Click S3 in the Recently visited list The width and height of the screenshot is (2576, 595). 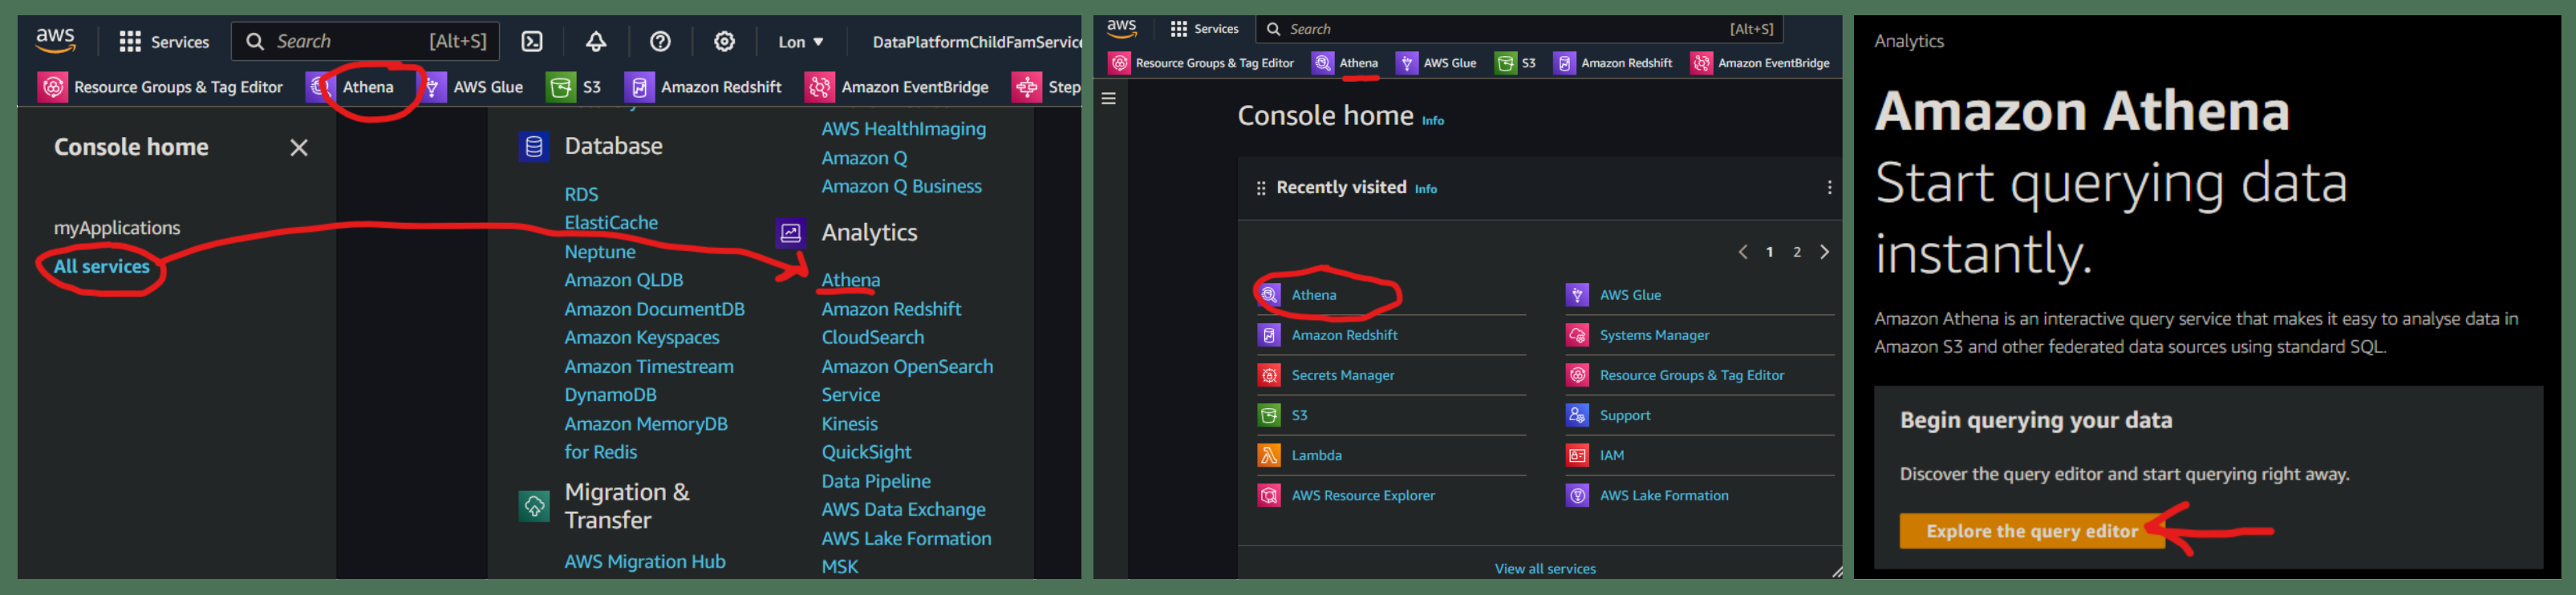coord(1299,415)
